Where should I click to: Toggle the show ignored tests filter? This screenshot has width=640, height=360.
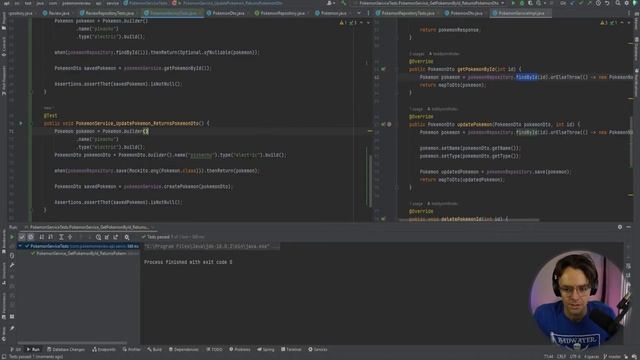click(31, 237)
